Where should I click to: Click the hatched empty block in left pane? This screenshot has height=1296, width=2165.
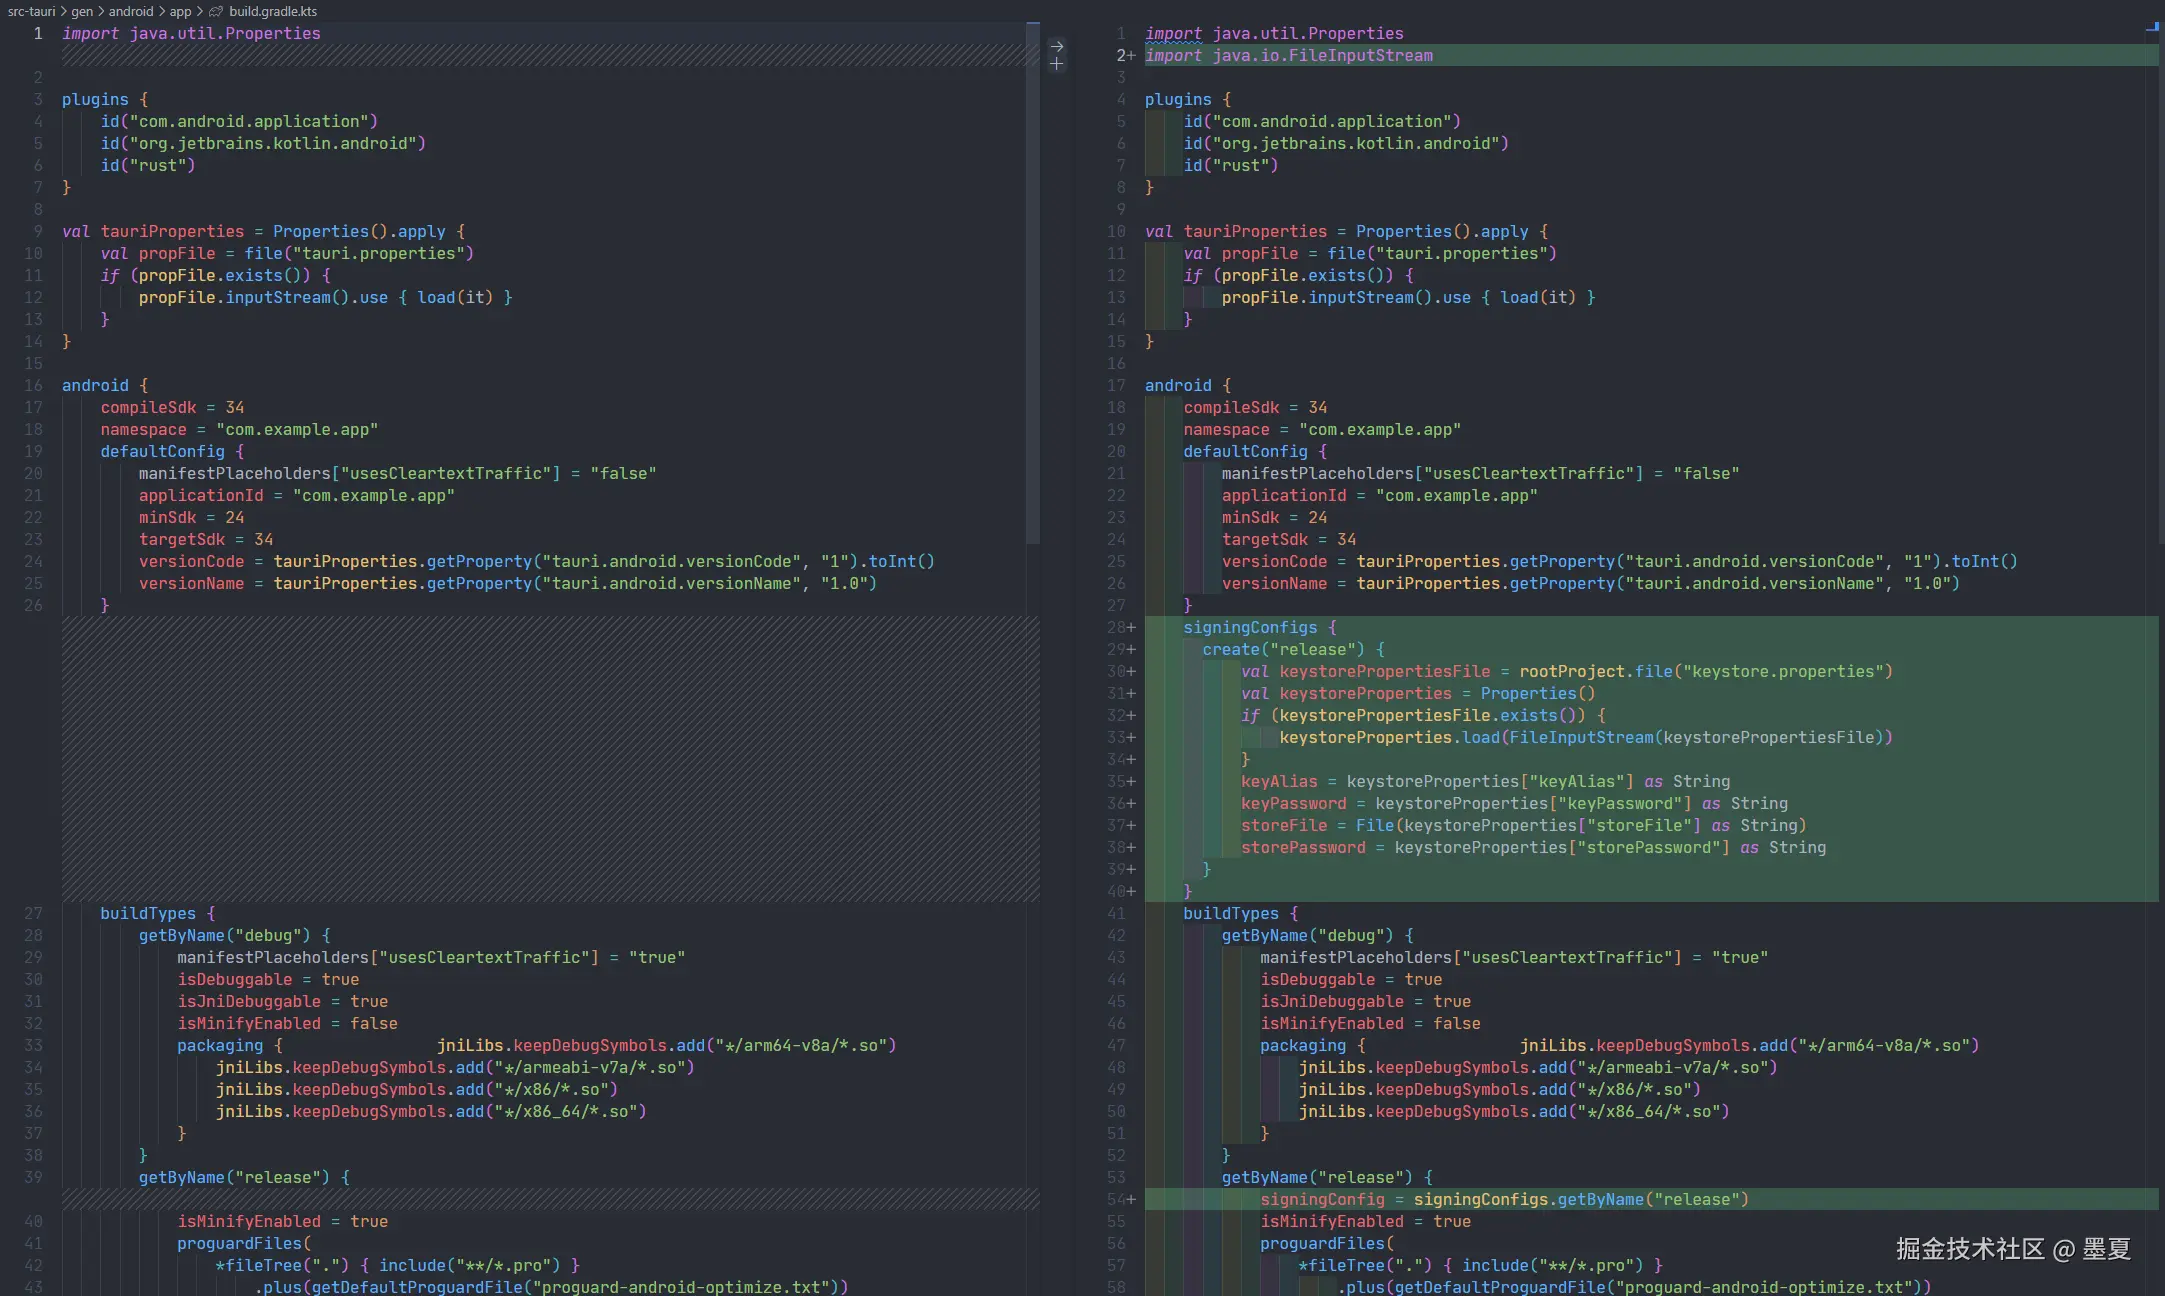pos(550,758)
